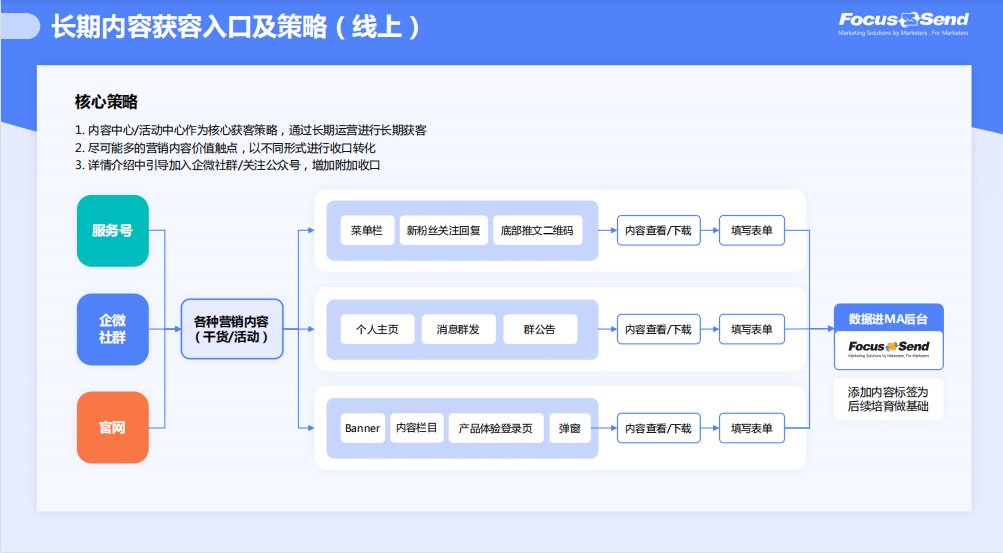1003x553 pixels.
Task: Click the 个人主页 box
Action: click(377, 329)
